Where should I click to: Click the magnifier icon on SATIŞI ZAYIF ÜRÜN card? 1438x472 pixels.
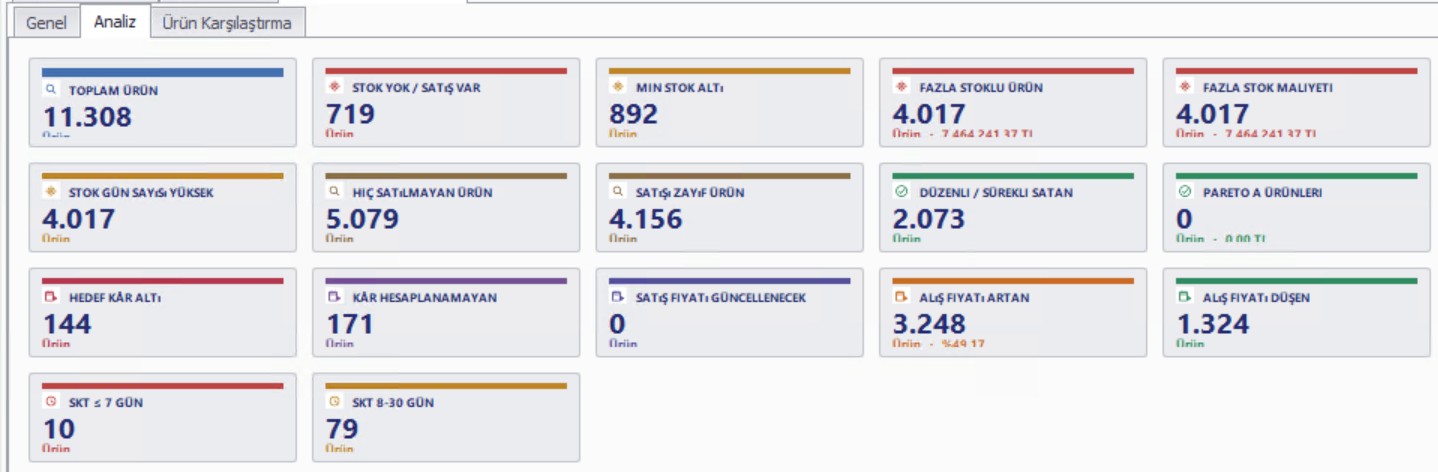[x=620, y=192]
